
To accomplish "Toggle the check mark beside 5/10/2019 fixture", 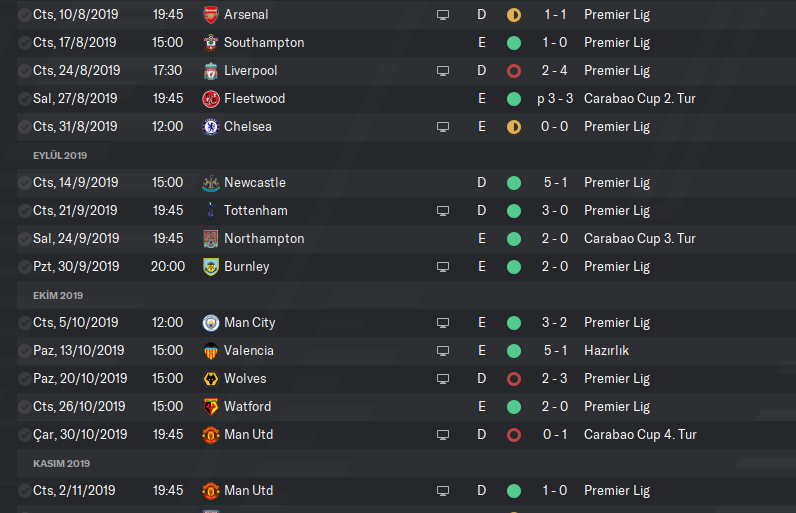I will point(24,323).
